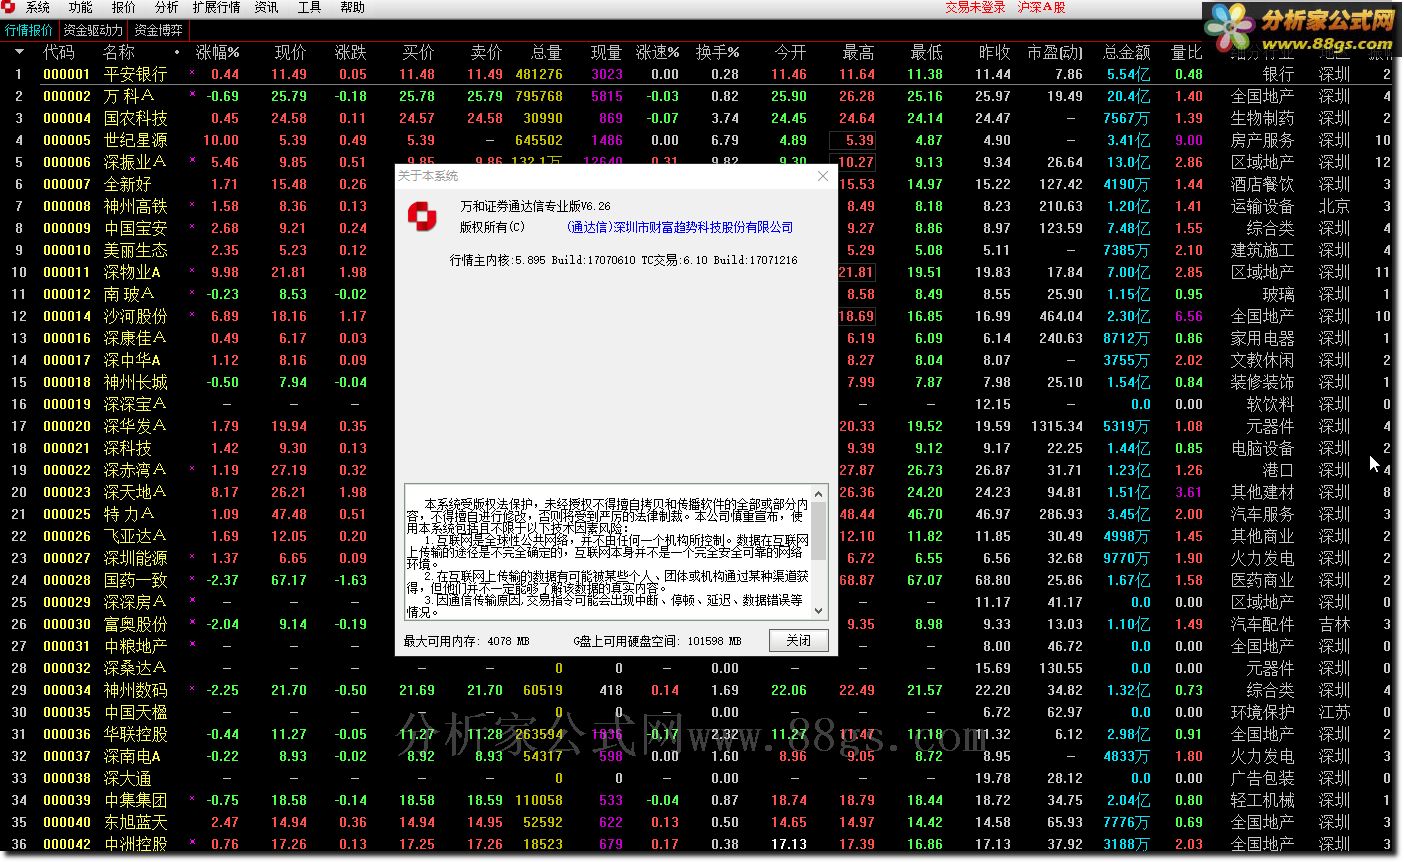Open the 功能 menu

(x=81, y=7)
